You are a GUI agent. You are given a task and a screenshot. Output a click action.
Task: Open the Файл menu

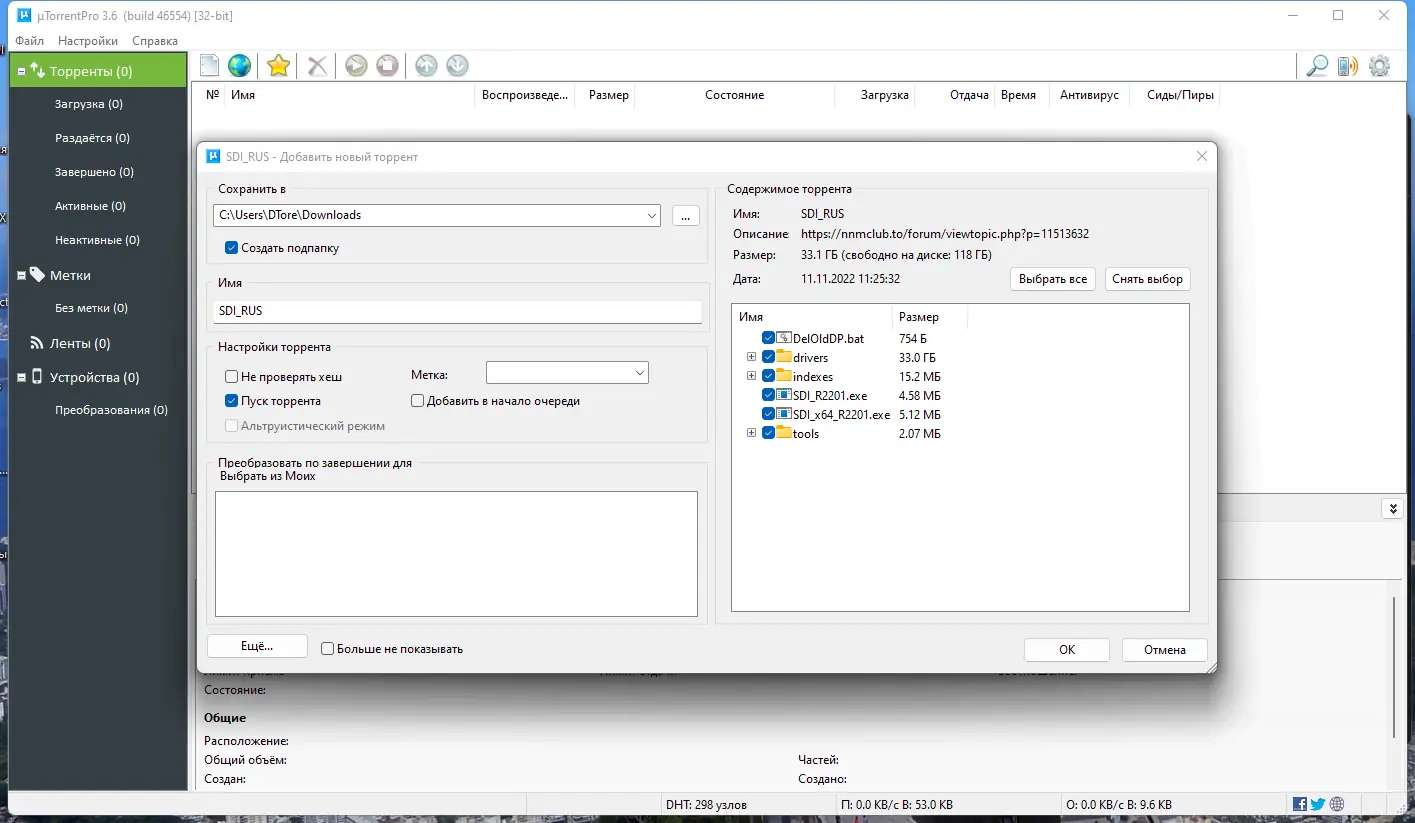[29, 41]
